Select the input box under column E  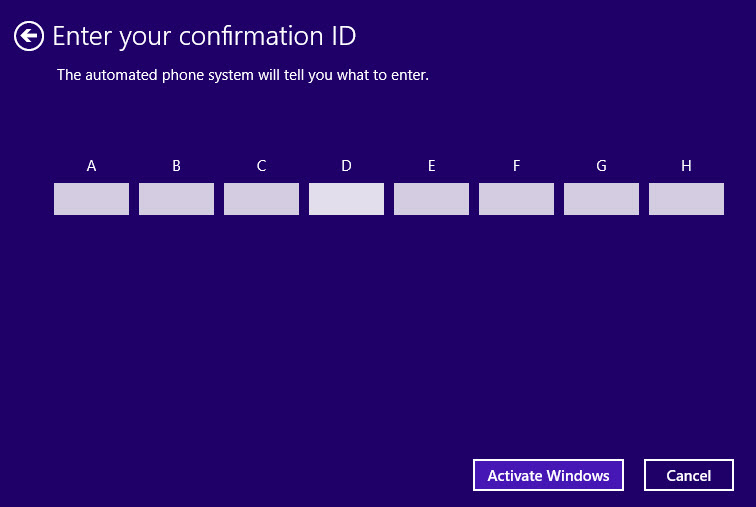[x=432, y=199]
